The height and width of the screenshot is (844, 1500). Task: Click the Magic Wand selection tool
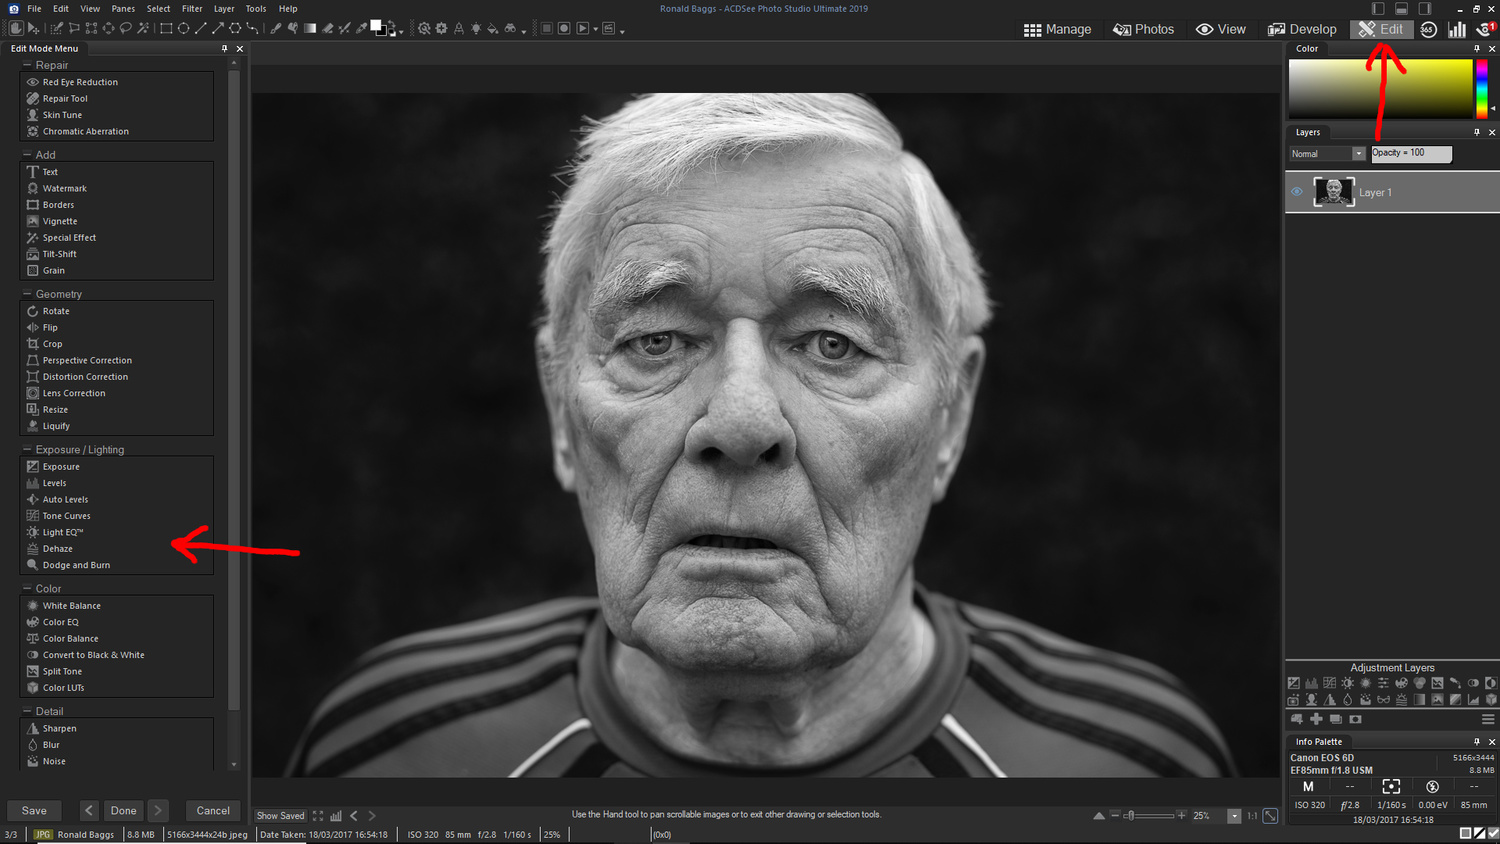143,29
